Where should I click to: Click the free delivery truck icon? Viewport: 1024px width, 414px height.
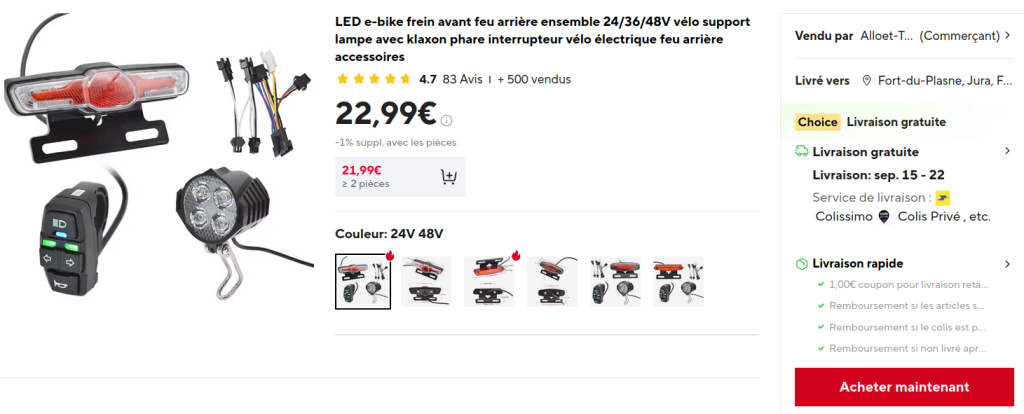pyautogui.click(x=801, y=152)
